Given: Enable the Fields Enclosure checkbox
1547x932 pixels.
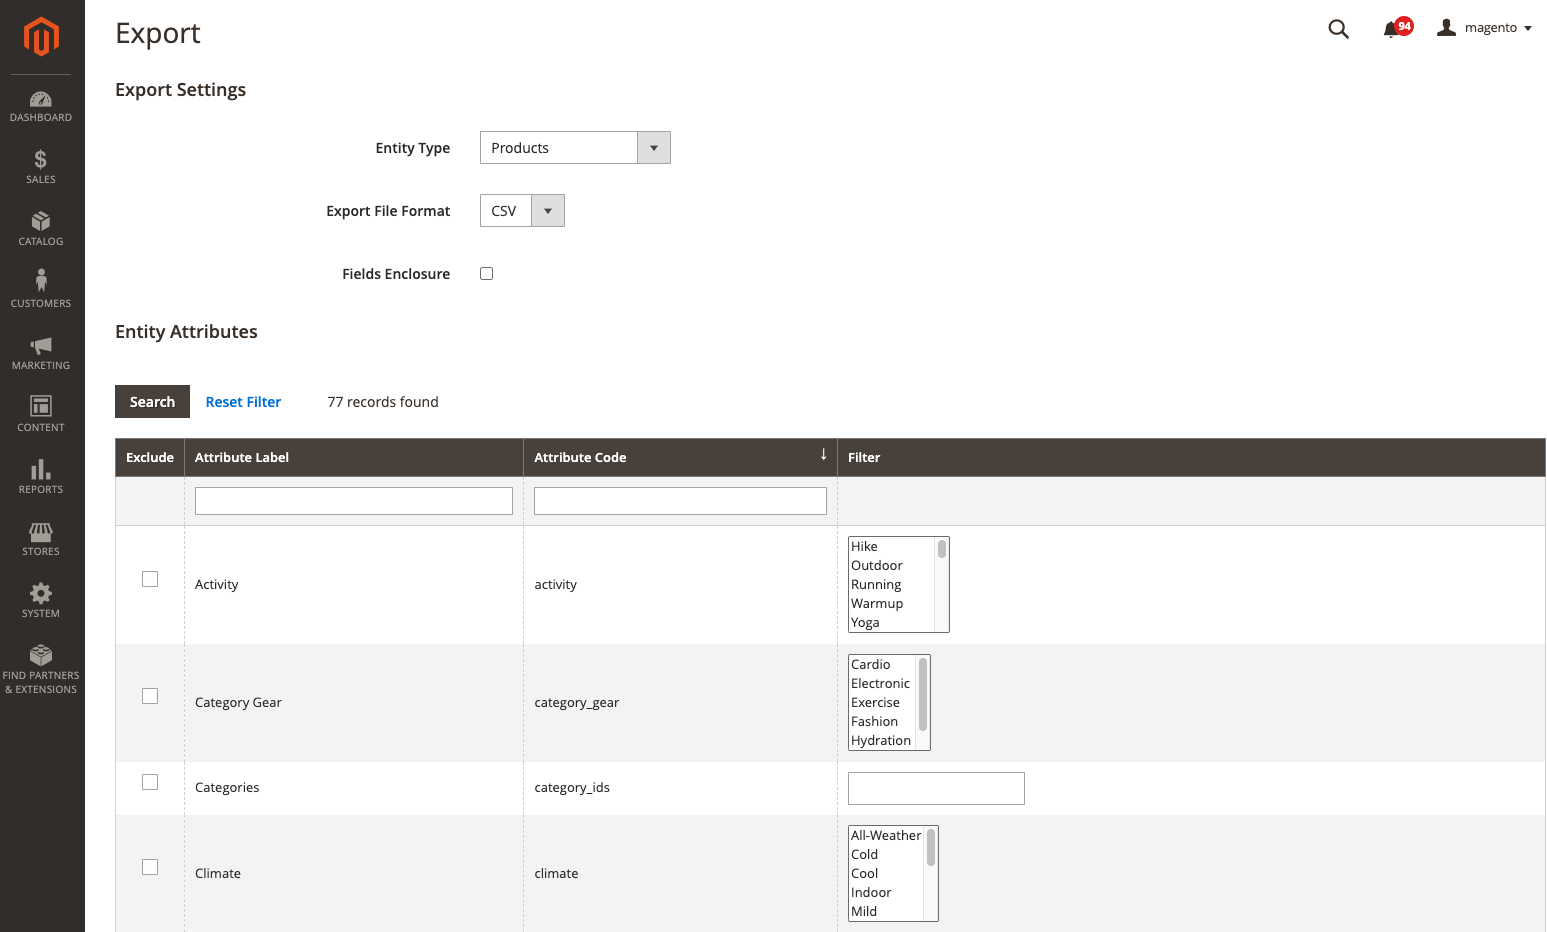Looking at the screenshot, I should click(487, 274).
